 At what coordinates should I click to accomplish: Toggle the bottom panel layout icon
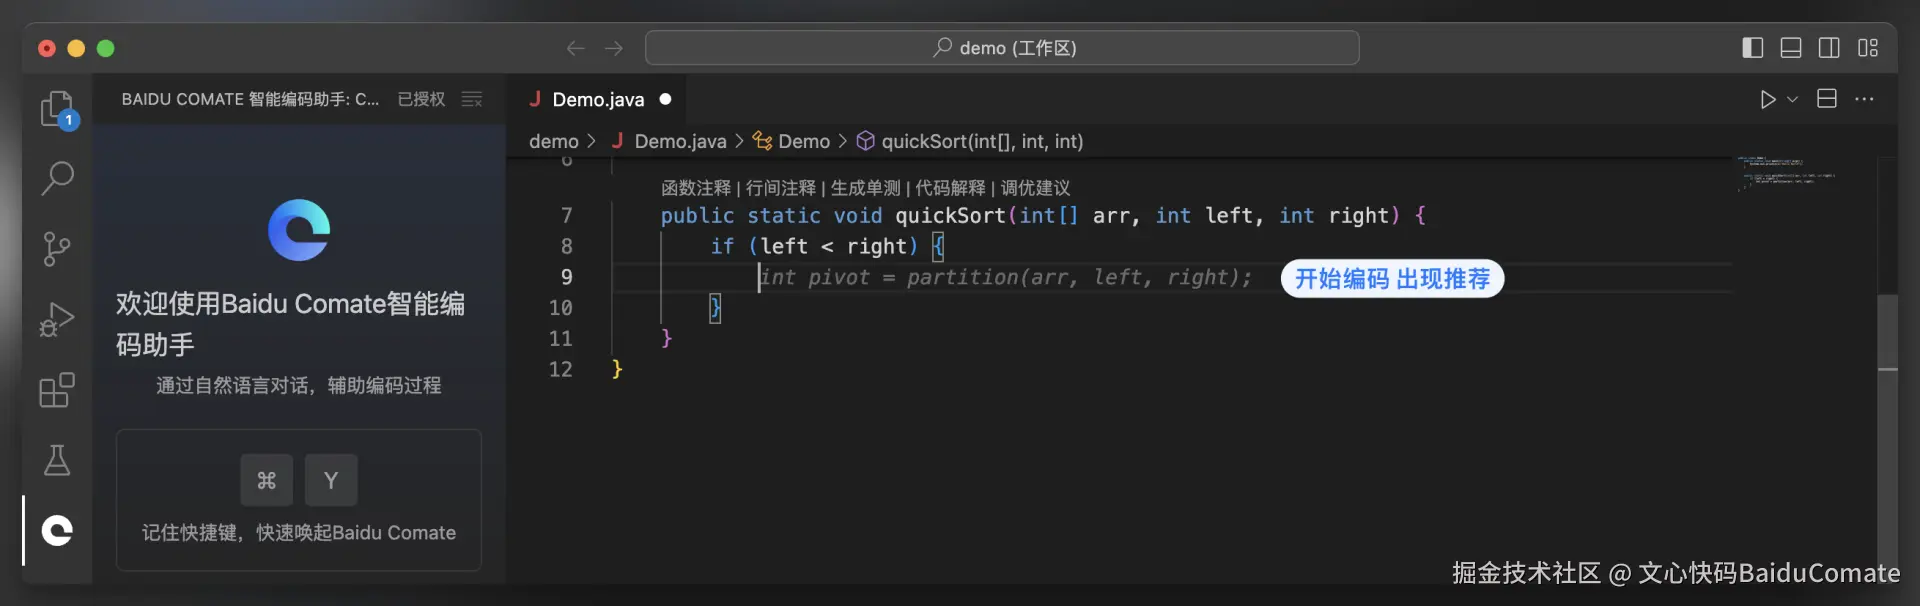[x=1791, y=48]
